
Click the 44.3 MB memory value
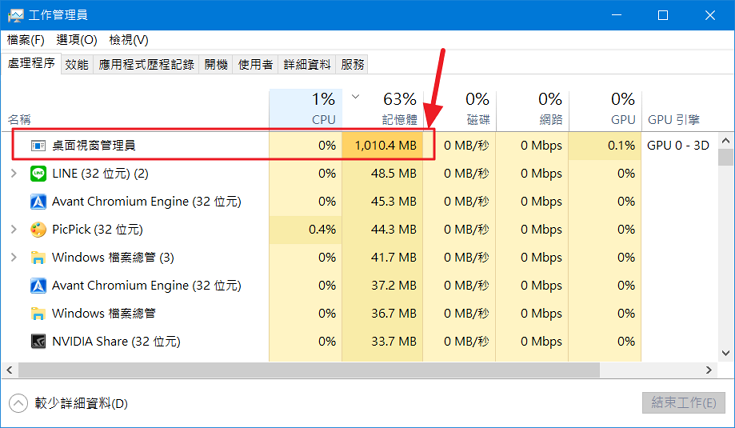click(394, 230)
